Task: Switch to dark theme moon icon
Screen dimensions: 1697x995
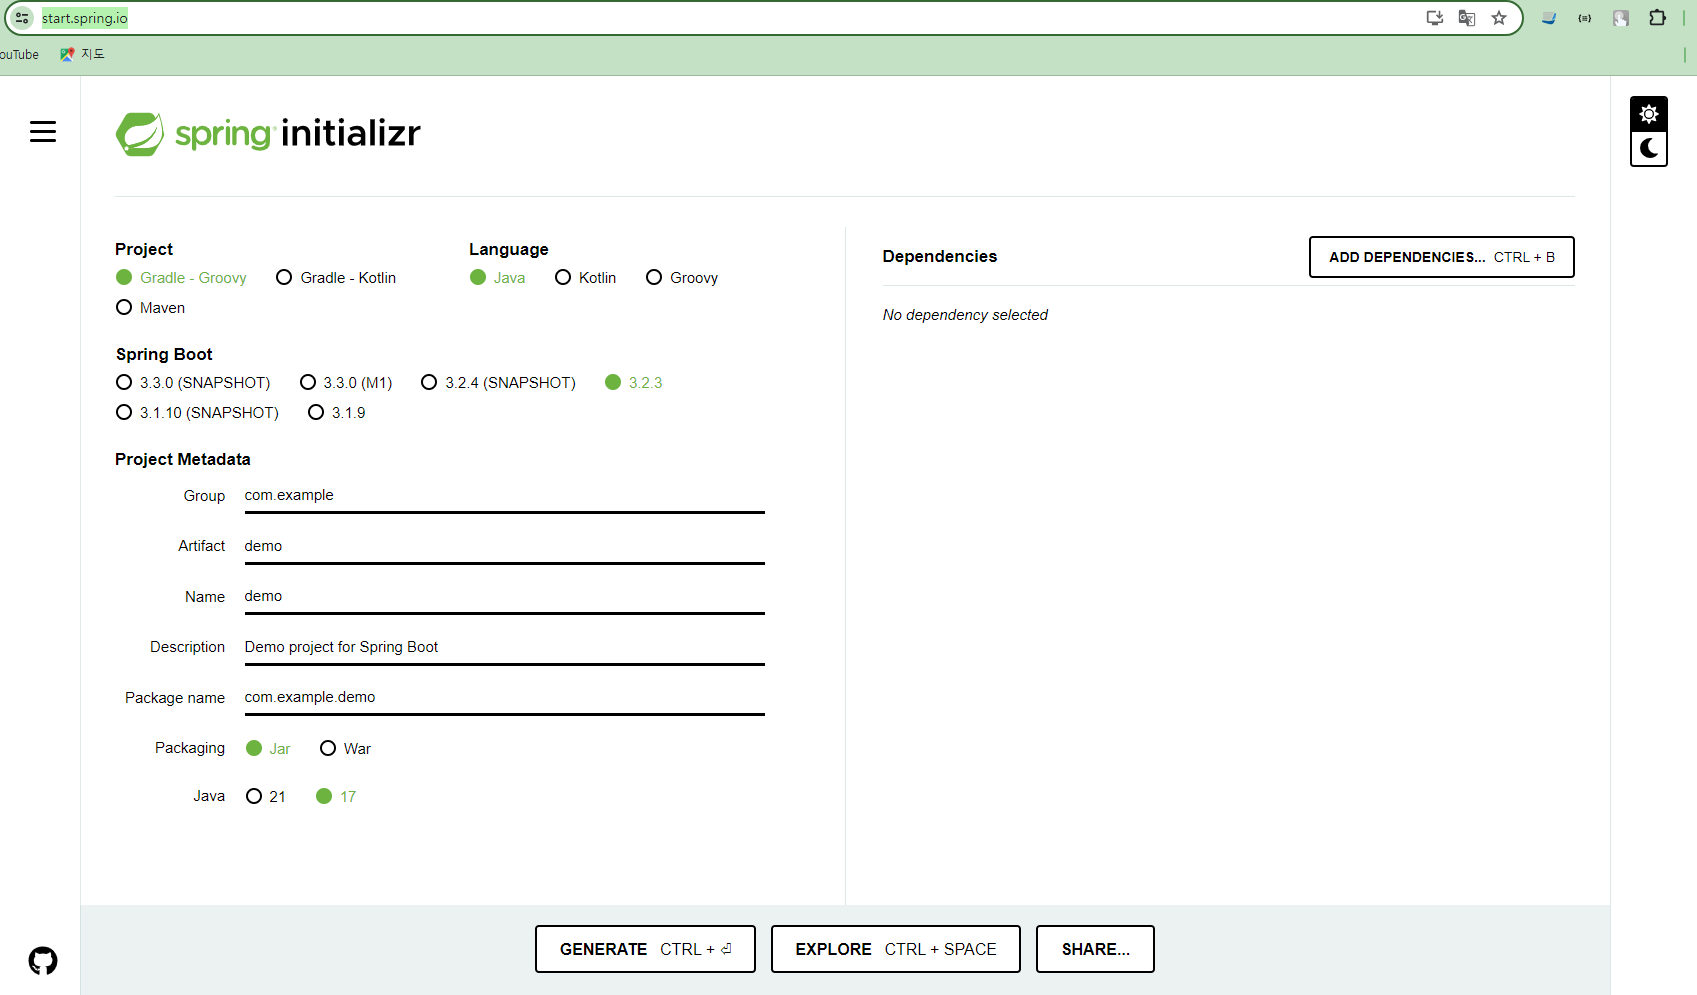Action: pyautogui.click(x=1649, y=148)
